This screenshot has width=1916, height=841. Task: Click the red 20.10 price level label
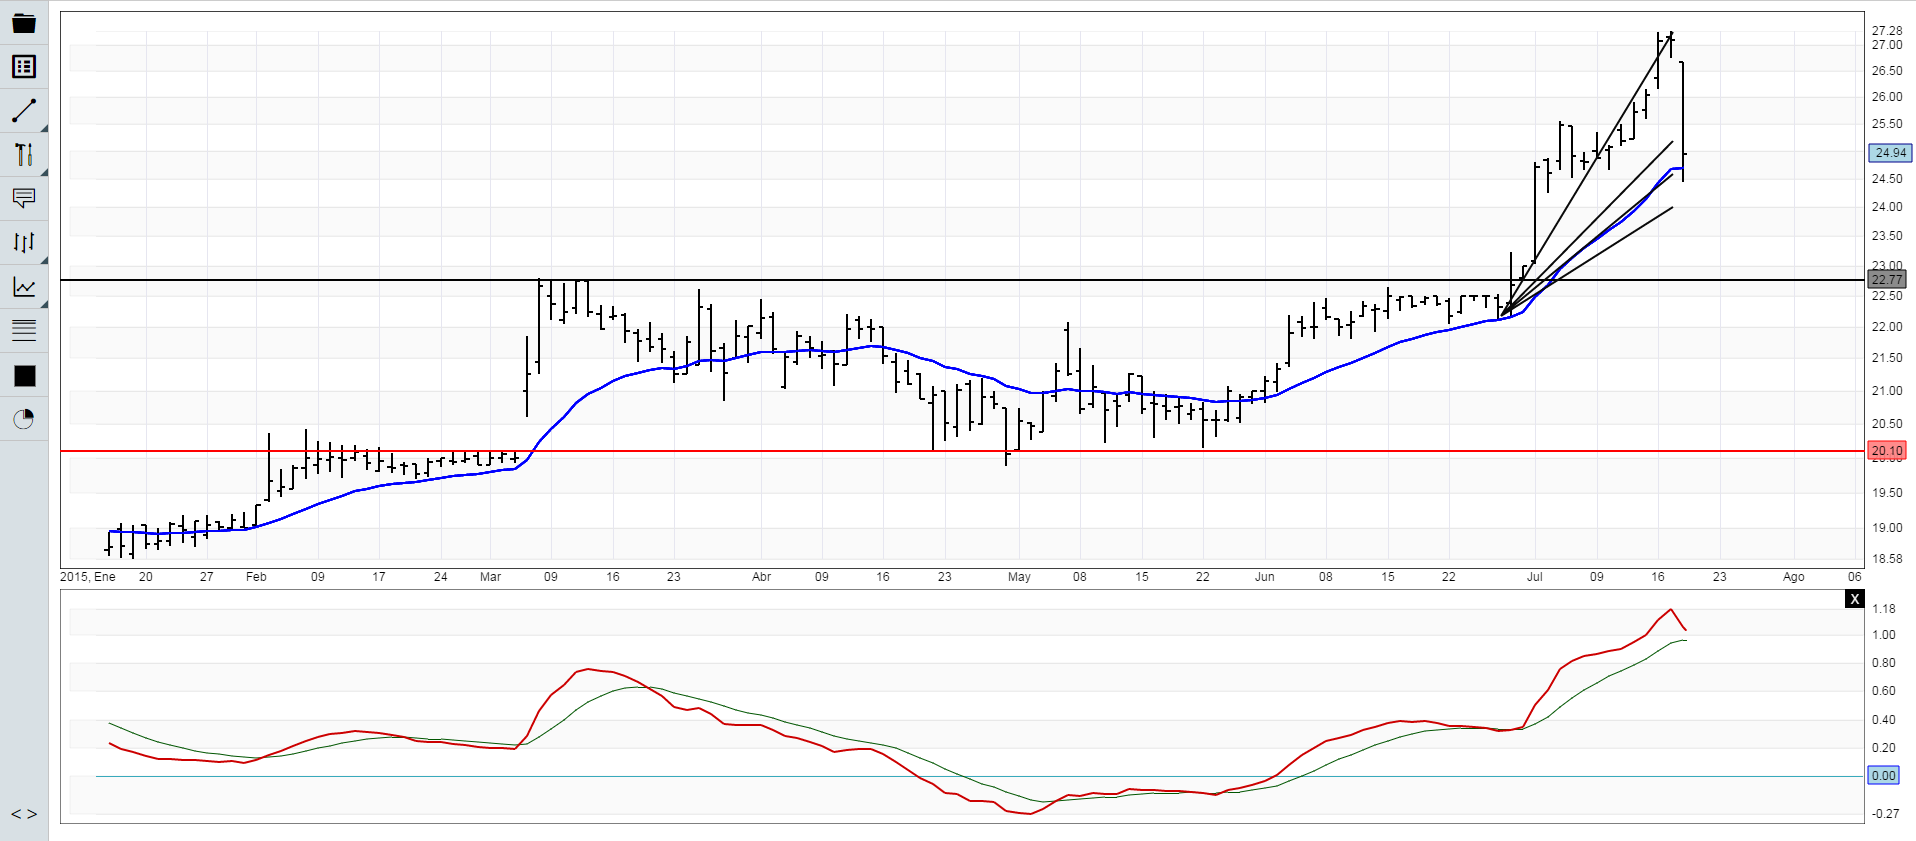[x=1887, y=451]
